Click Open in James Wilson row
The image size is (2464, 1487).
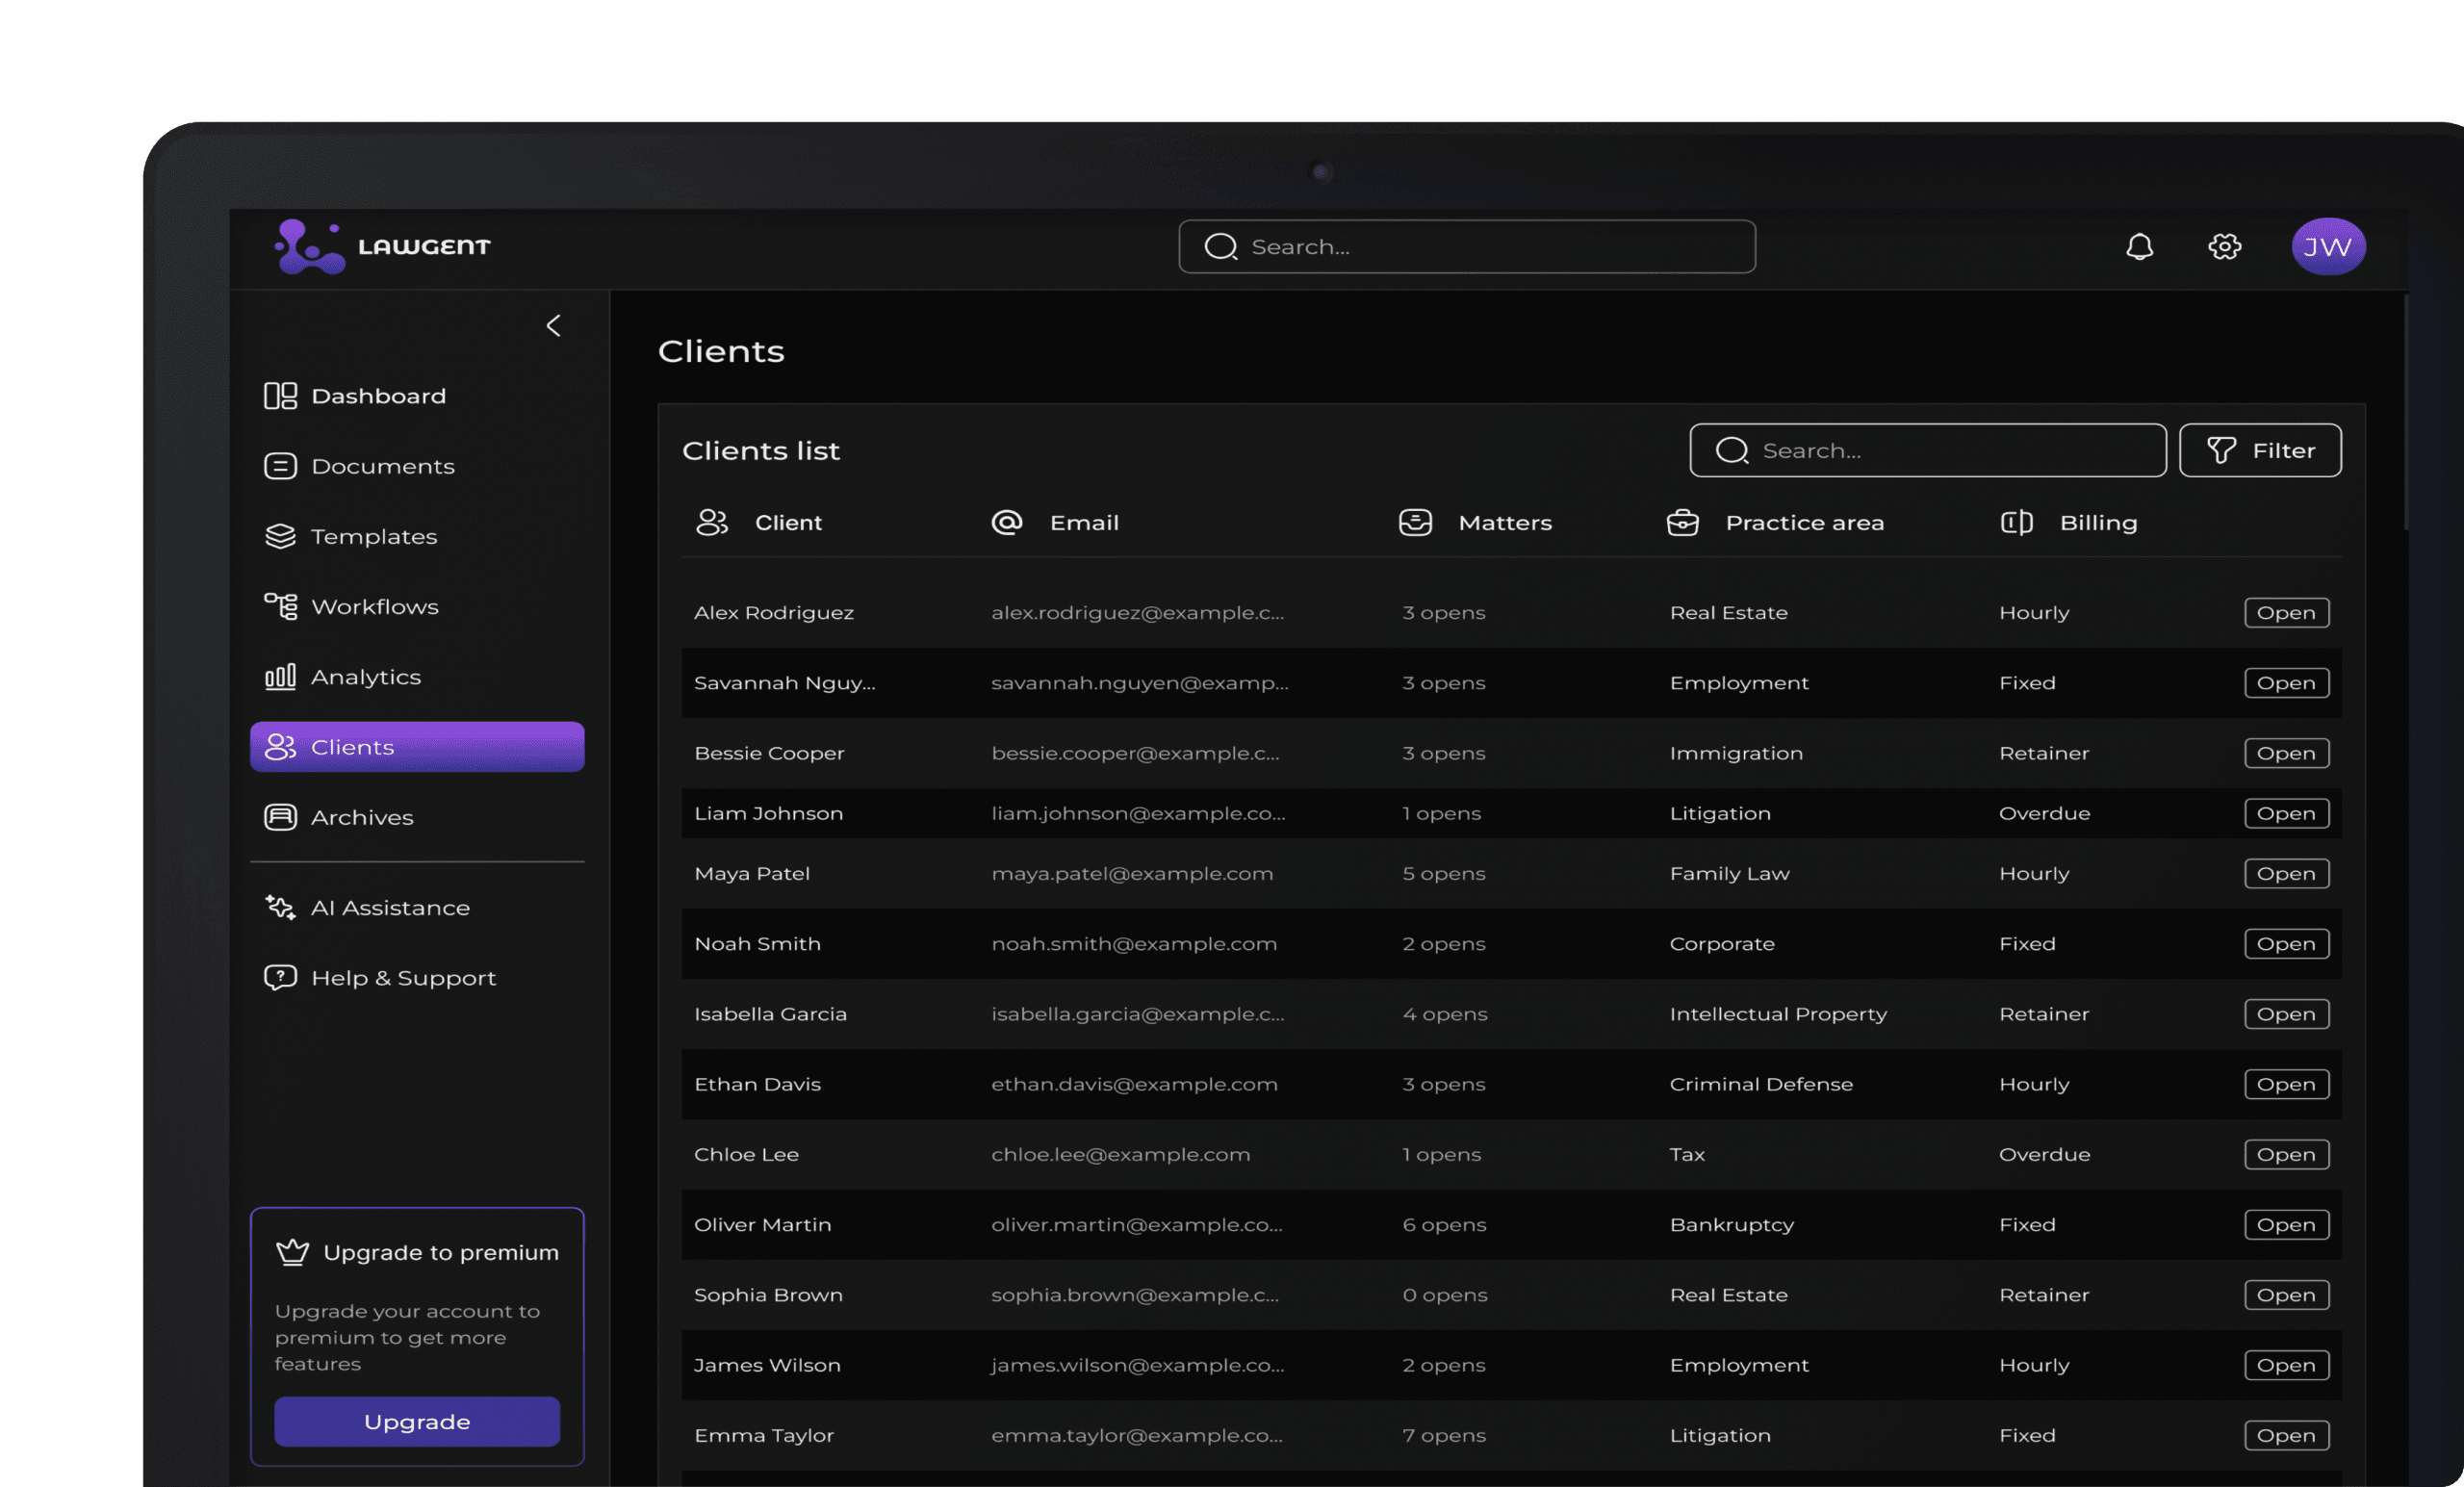(2286, 1366)
